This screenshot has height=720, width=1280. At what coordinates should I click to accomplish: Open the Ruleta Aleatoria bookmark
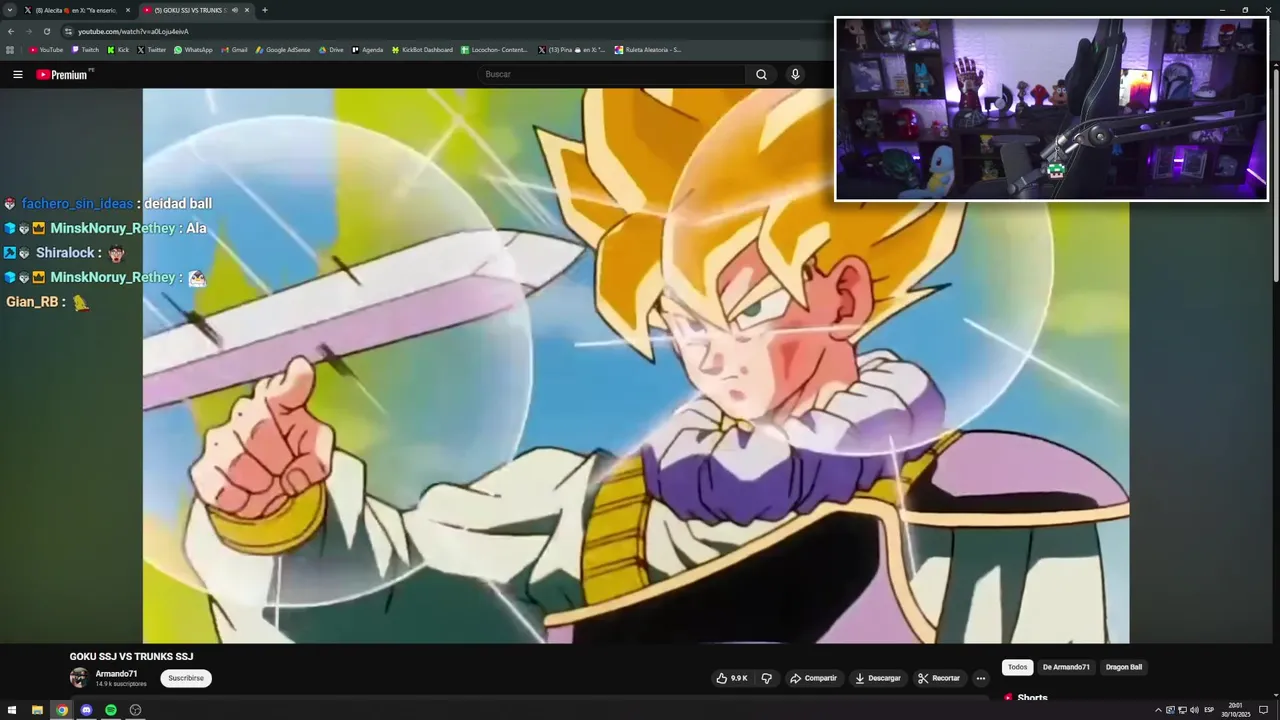648,50
